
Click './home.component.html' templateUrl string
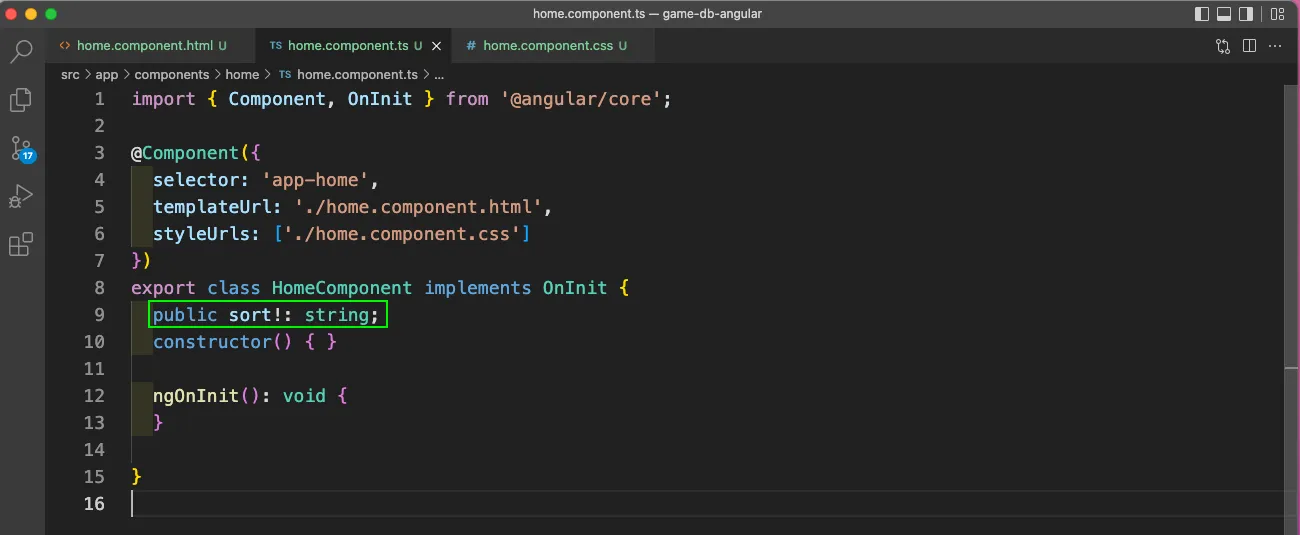pyautogui.click(x=418, y=207)
